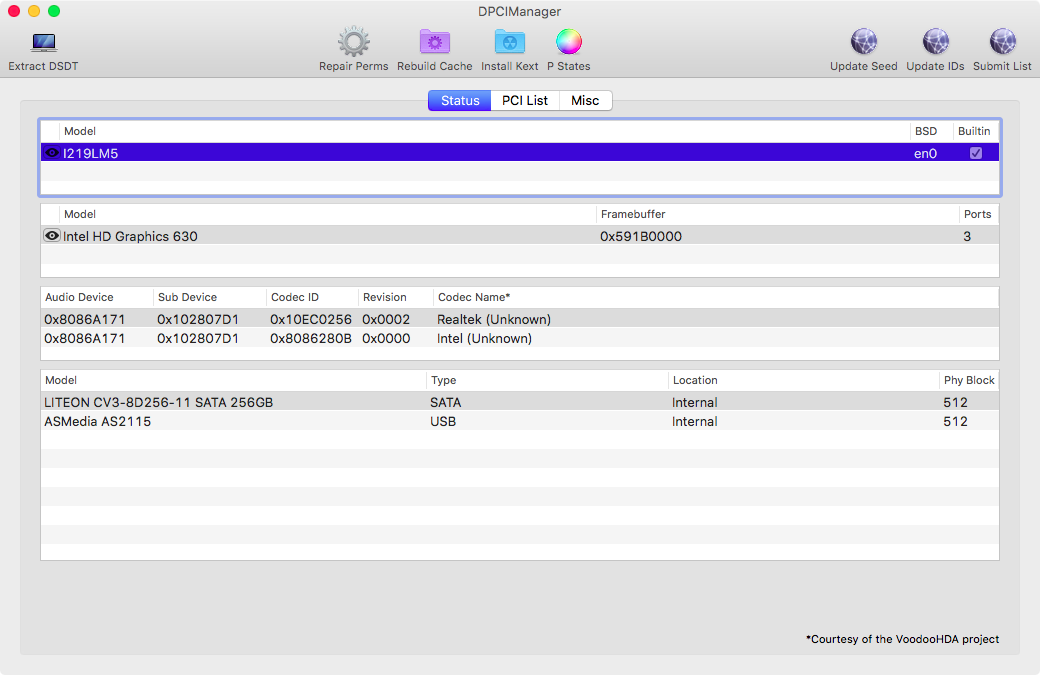The image size is (1040, 675).
Task: Select the Realtek (Unknown) audio codec row
Action: [x=494, y=319]
